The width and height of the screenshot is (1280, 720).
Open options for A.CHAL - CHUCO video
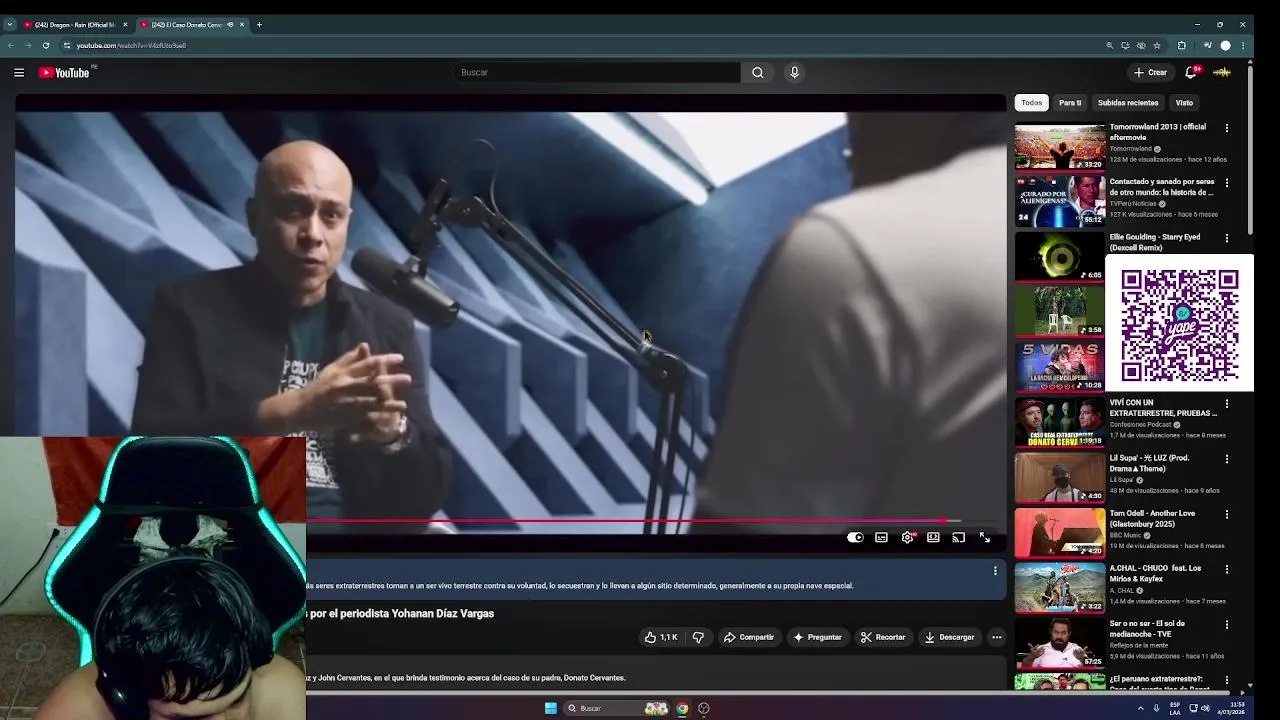1227,569
